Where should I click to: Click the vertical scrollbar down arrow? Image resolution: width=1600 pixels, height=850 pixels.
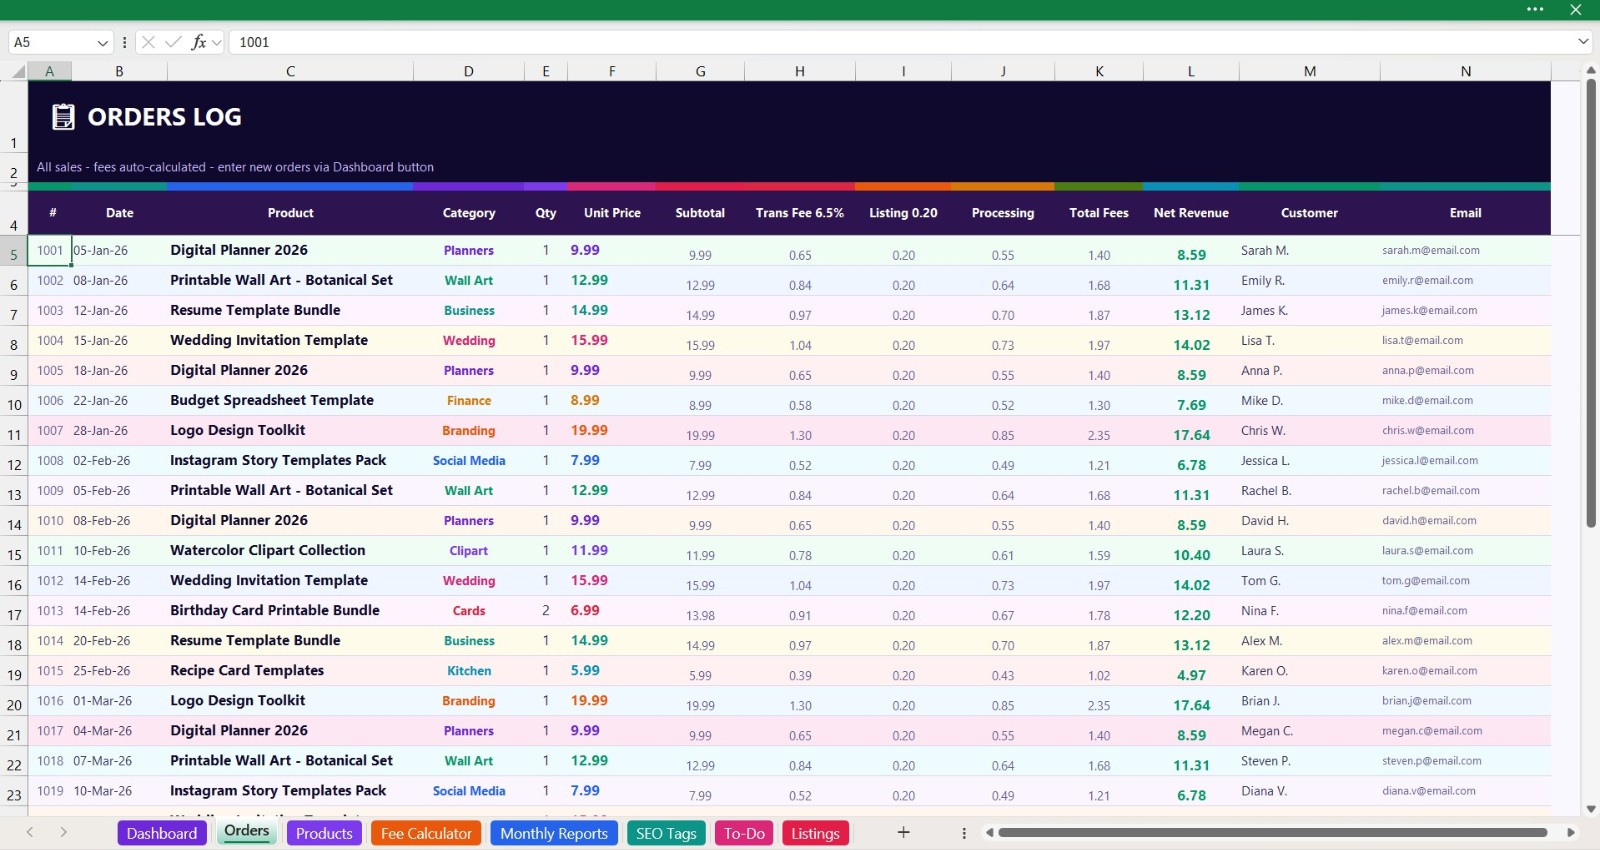(1590, 809)
